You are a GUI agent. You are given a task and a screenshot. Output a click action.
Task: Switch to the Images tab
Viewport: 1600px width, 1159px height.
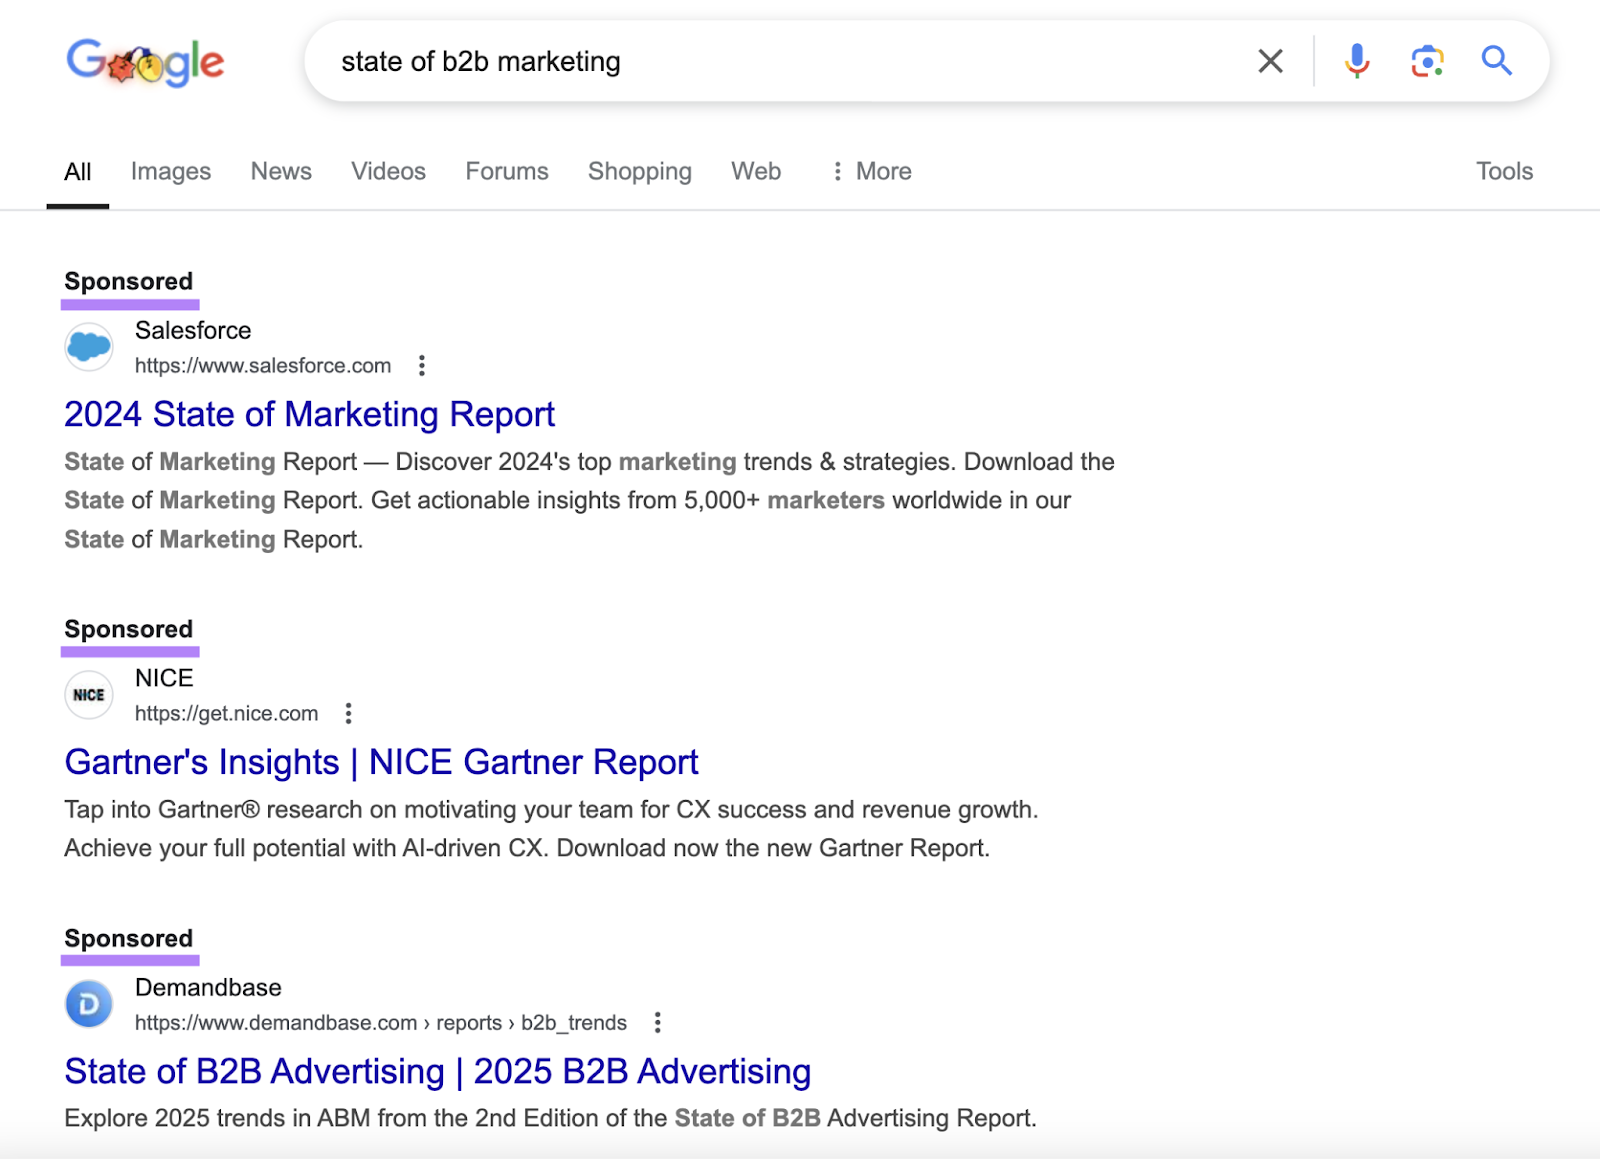point(171,172)
